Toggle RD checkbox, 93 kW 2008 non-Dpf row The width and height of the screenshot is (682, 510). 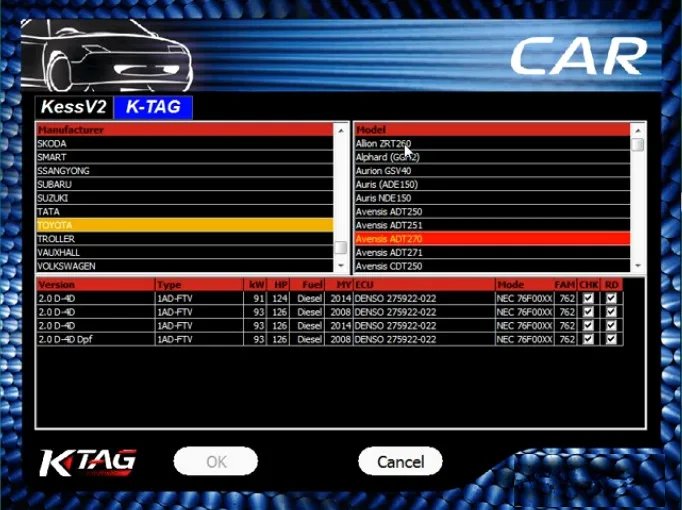pos(611,312)
